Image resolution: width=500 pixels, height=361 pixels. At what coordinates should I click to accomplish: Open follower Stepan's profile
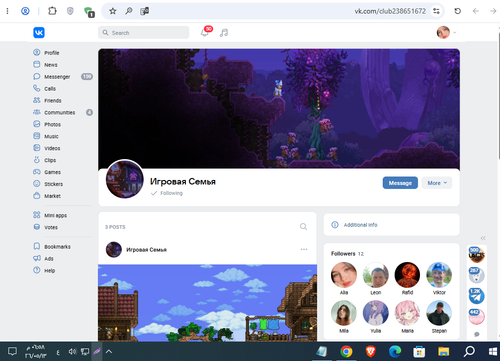[x=439, y=313]
